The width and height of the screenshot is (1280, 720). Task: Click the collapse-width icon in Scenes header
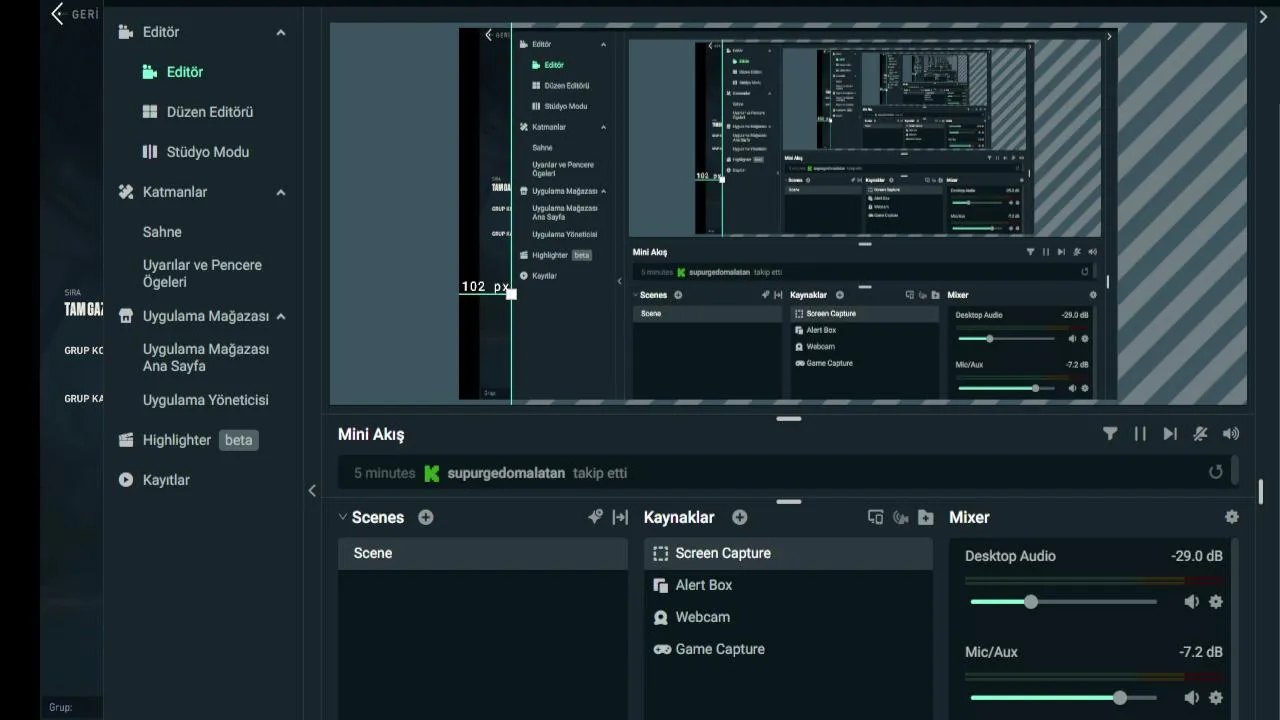[x=620, y=517]
